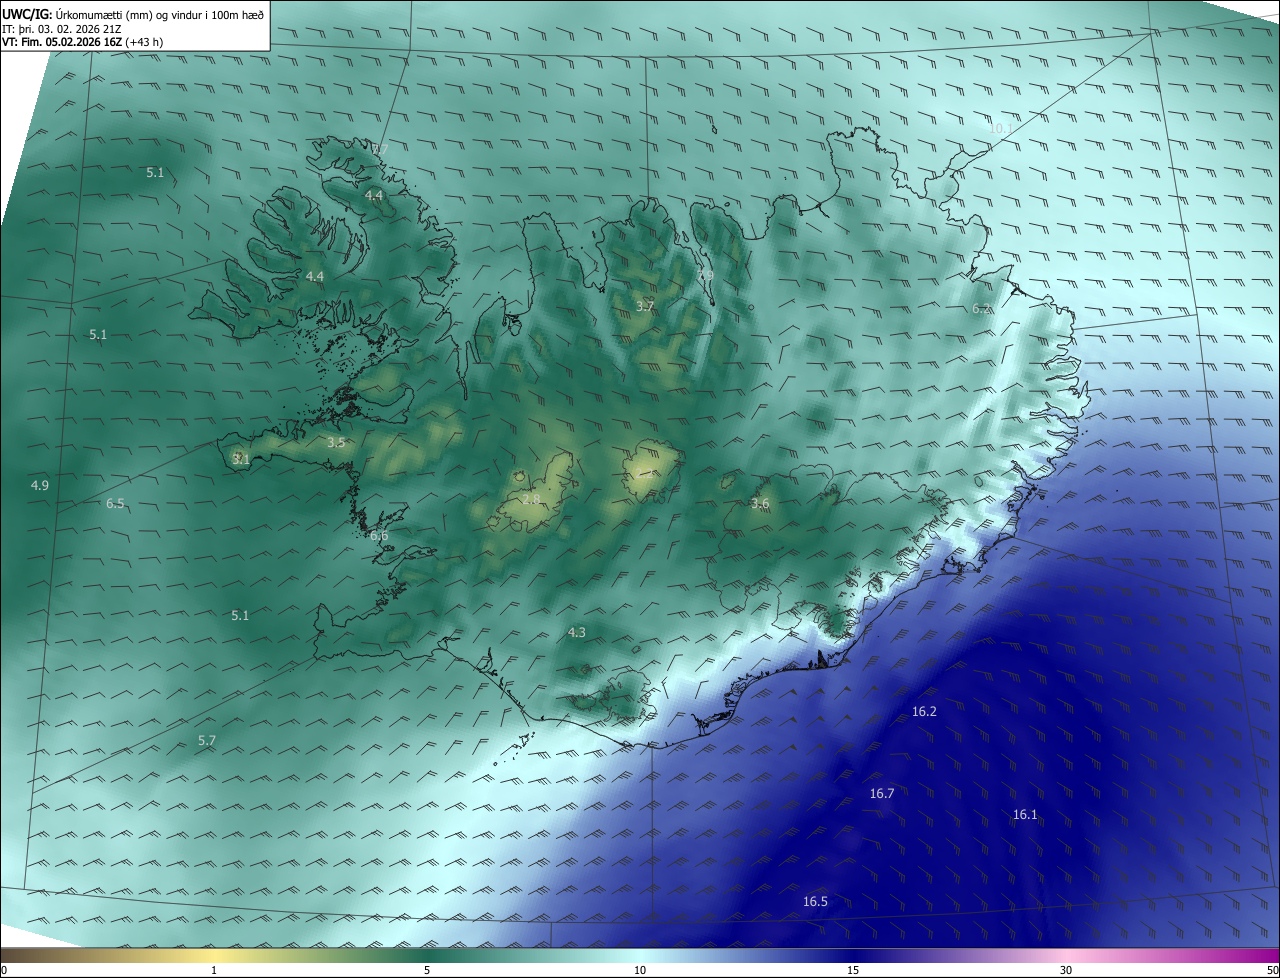Click the colorbar tick label 50

click(1272, 970)
